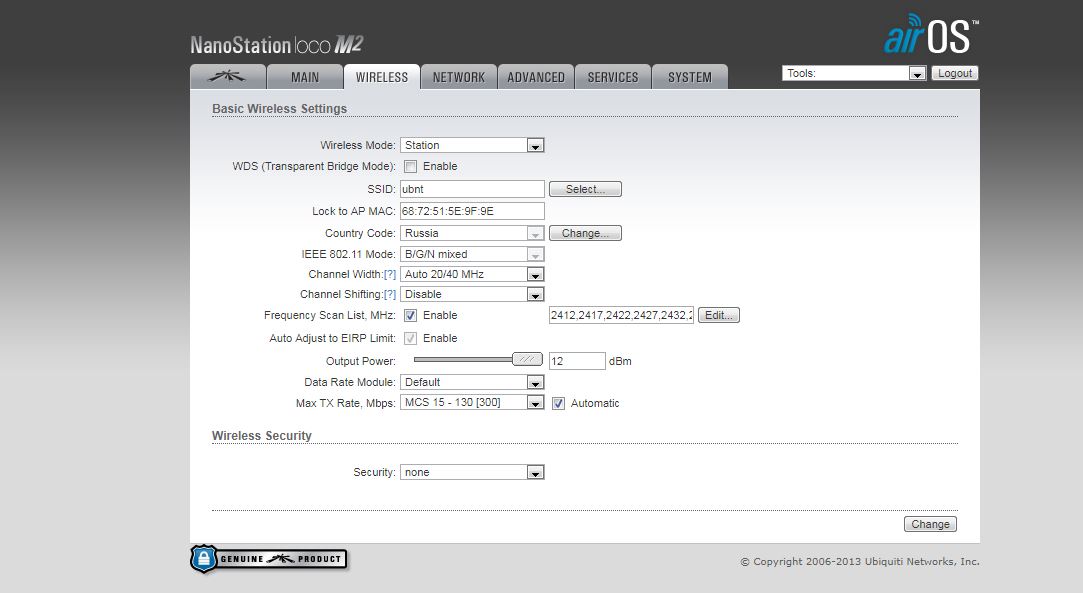1083x593 pixels.
Task: Toggle Frequency Scan List Enable checkbox
Action: pos(411,315)
